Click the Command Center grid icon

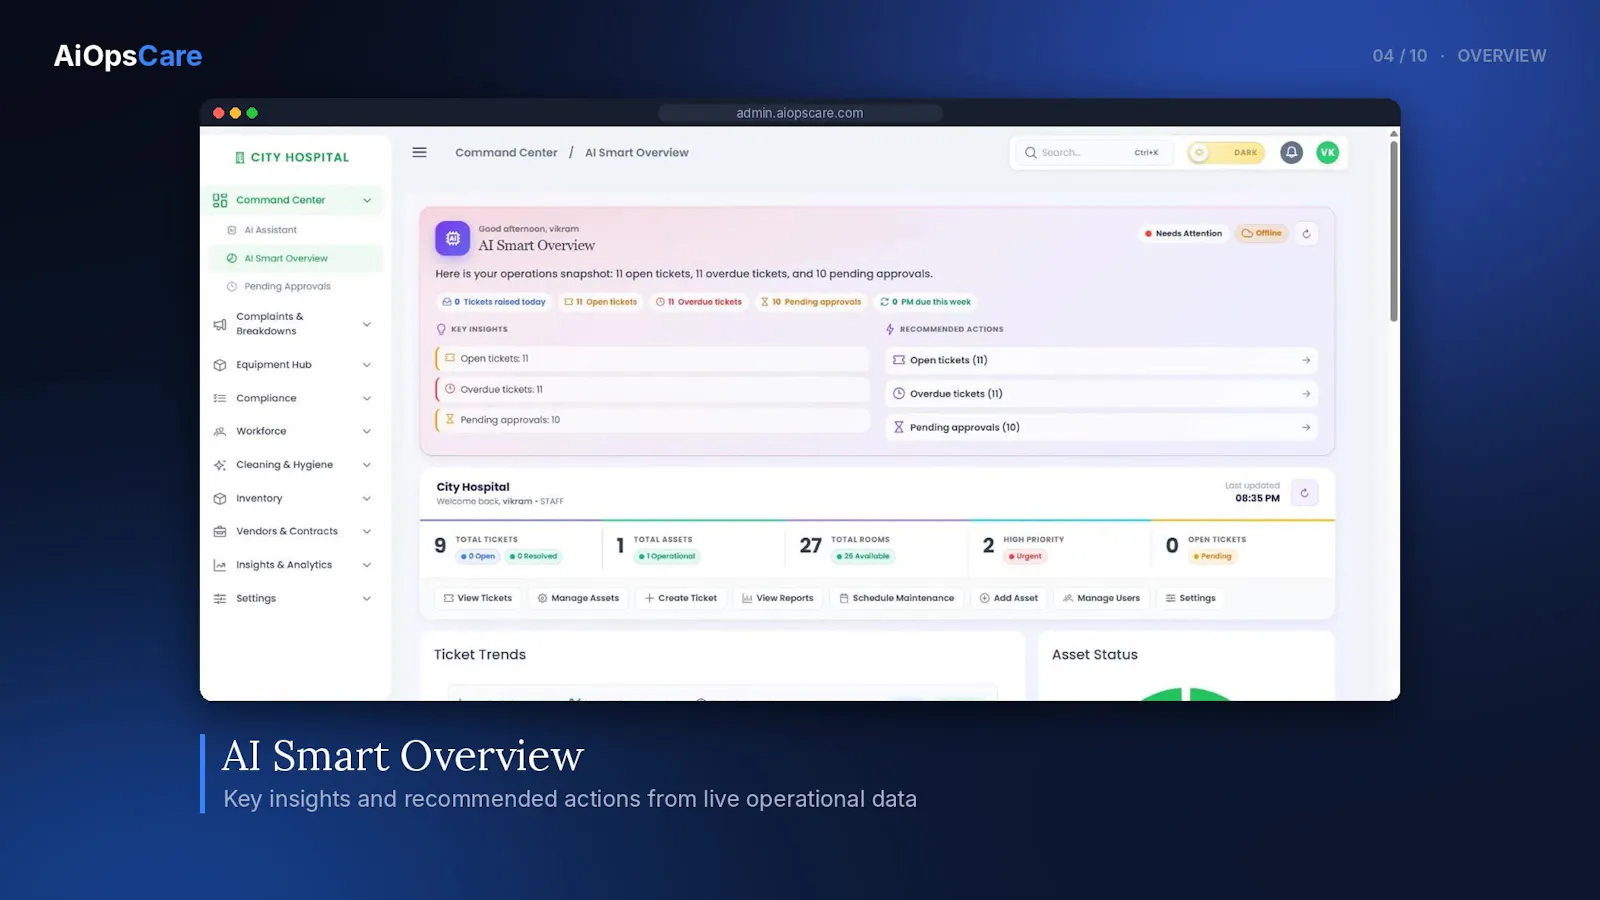coord(220,200)
